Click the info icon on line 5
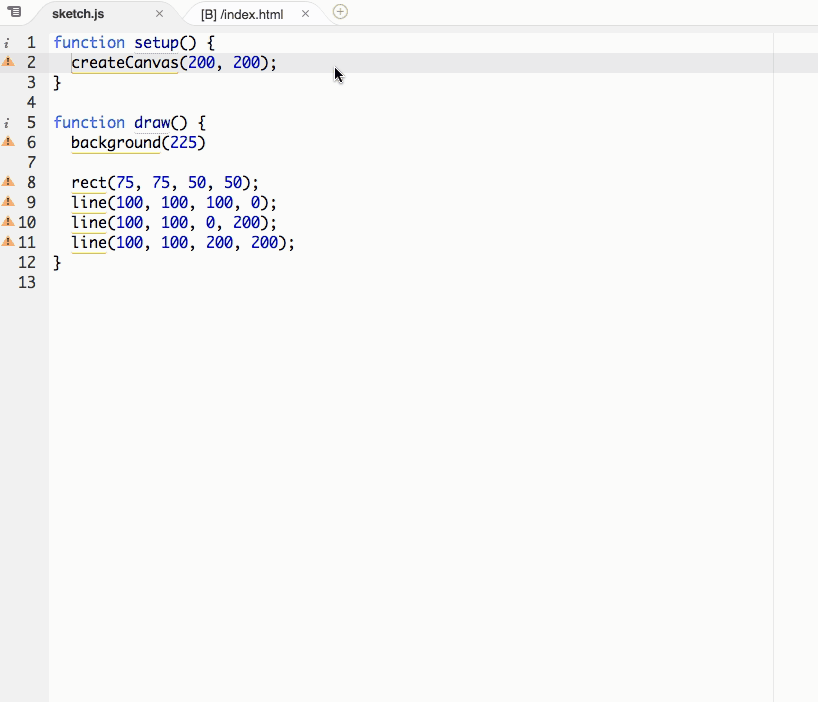The width and height of the screenshot is (818, 702). point(6,124)
